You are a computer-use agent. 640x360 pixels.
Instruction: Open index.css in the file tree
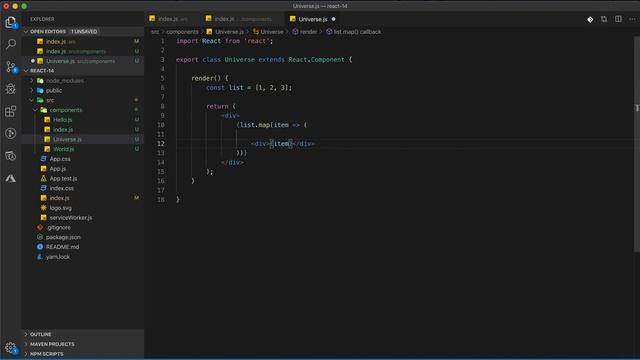pos(62,188)
